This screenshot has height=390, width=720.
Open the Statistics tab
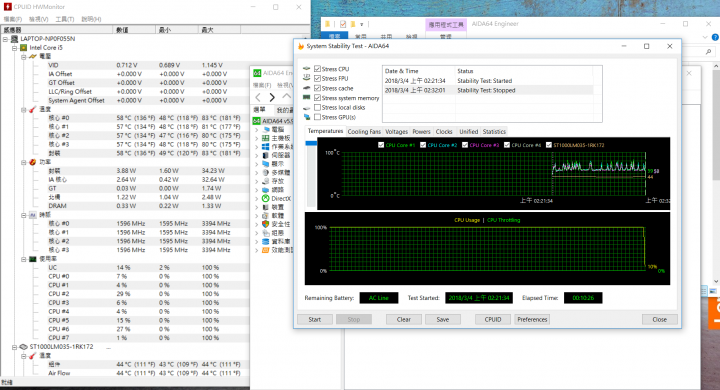(494, 131)
